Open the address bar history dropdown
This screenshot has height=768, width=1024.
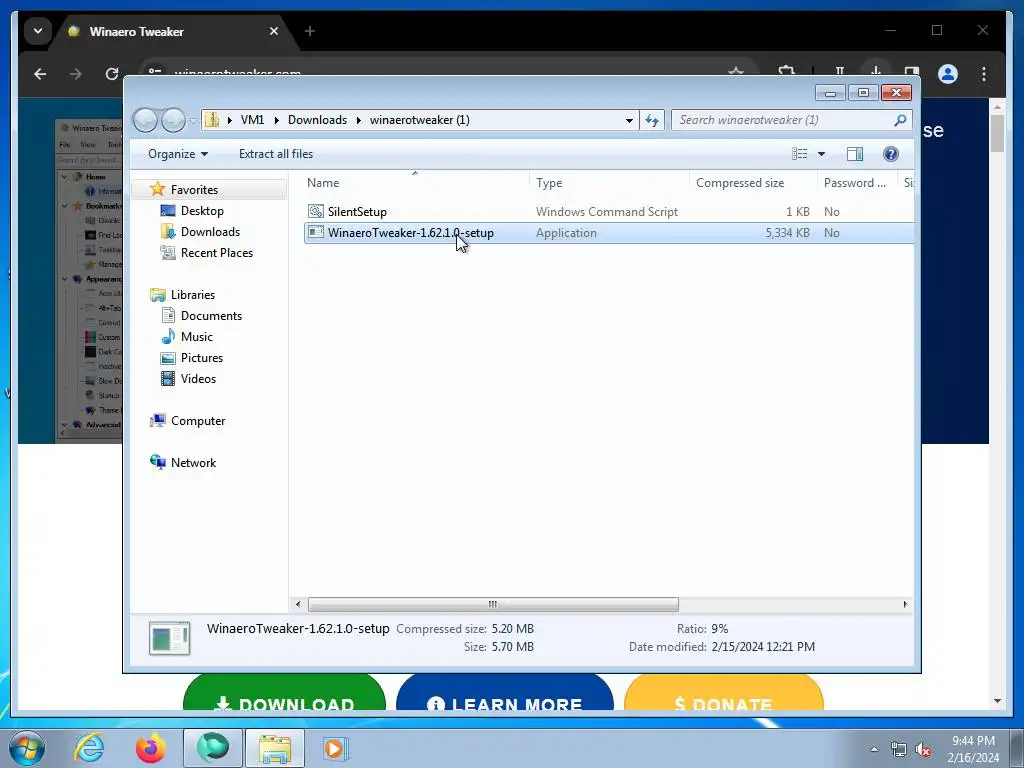pos(629,120)
